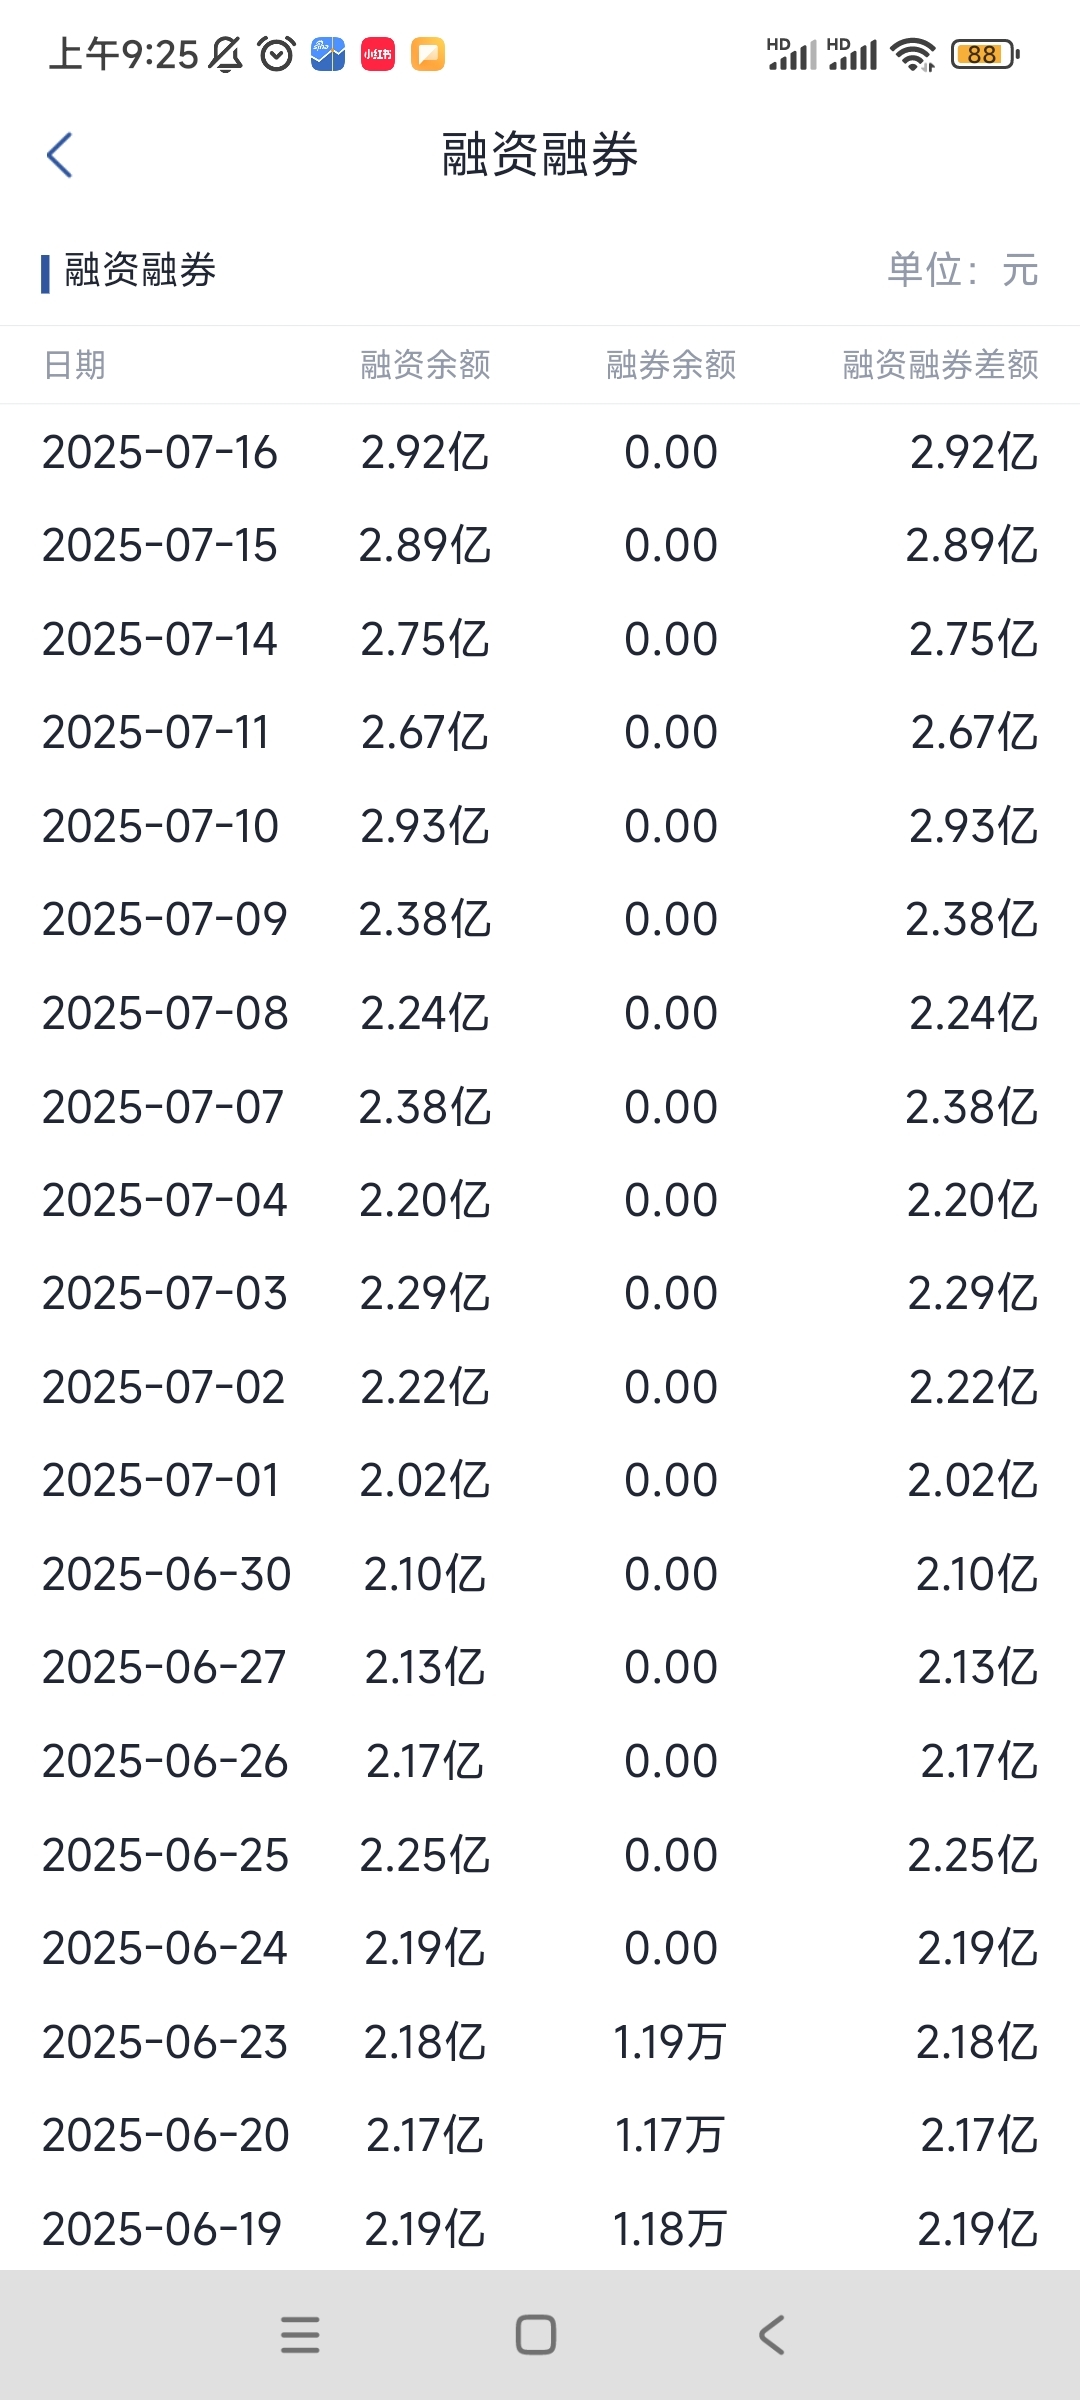
Task: Tap the system back chevron at bottom
Action: [771, 2335]
